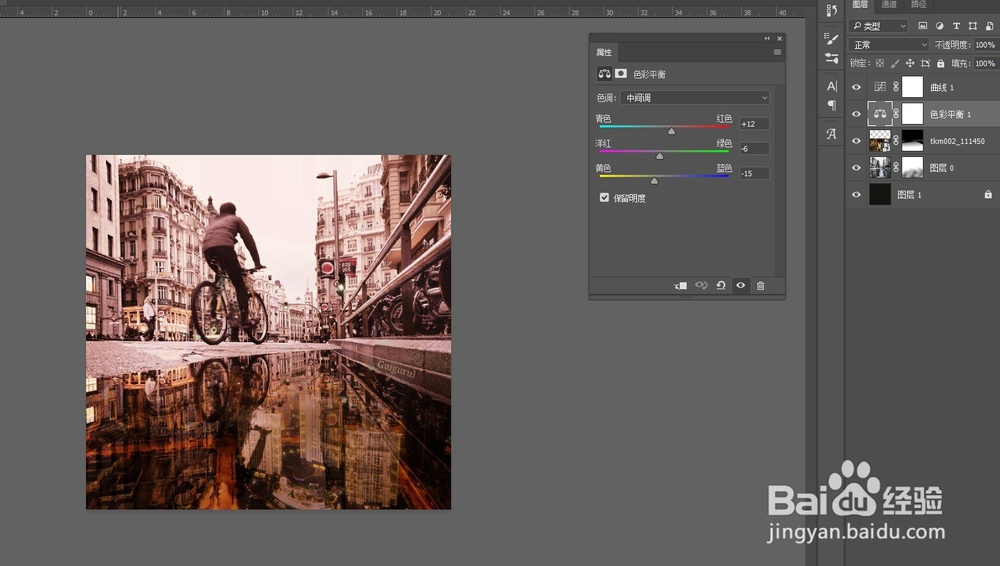This screenshot has height=566, width=1000.
Task: Switch to the 通道 tab
Action: (887, 5)
